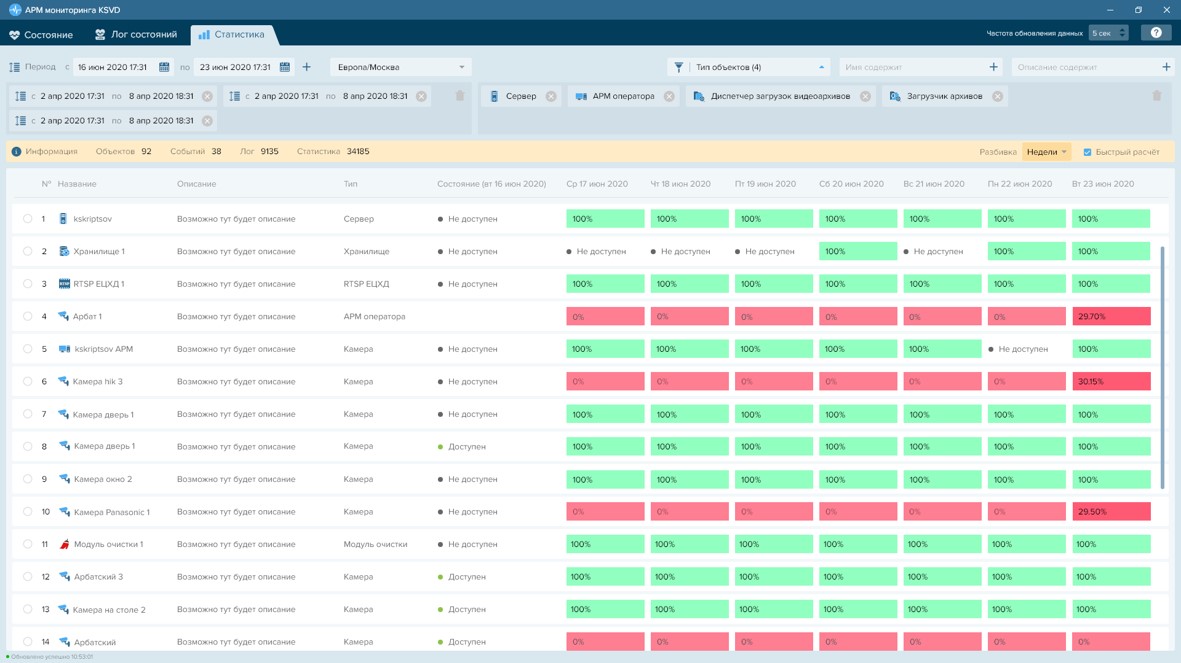The image size is (1181, 663).
Task: Add period with the plus icon
Action: pos(307,67)
